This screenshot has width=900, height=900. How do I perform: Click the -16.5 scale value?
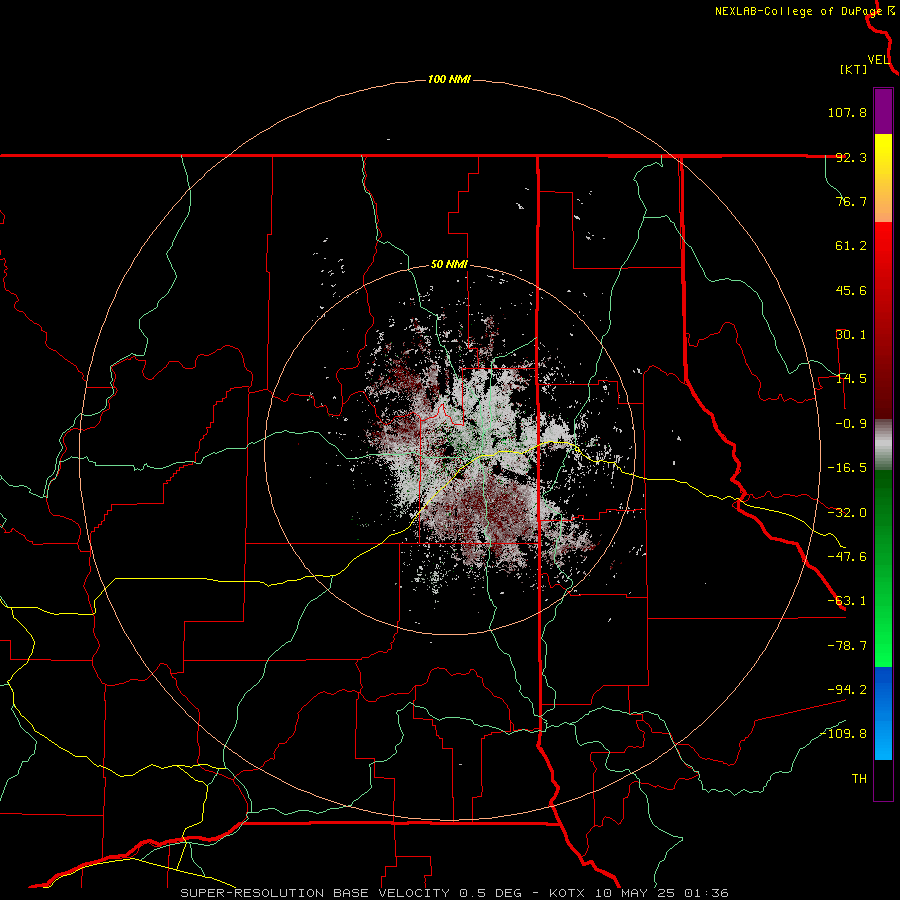tap(847, 467)
